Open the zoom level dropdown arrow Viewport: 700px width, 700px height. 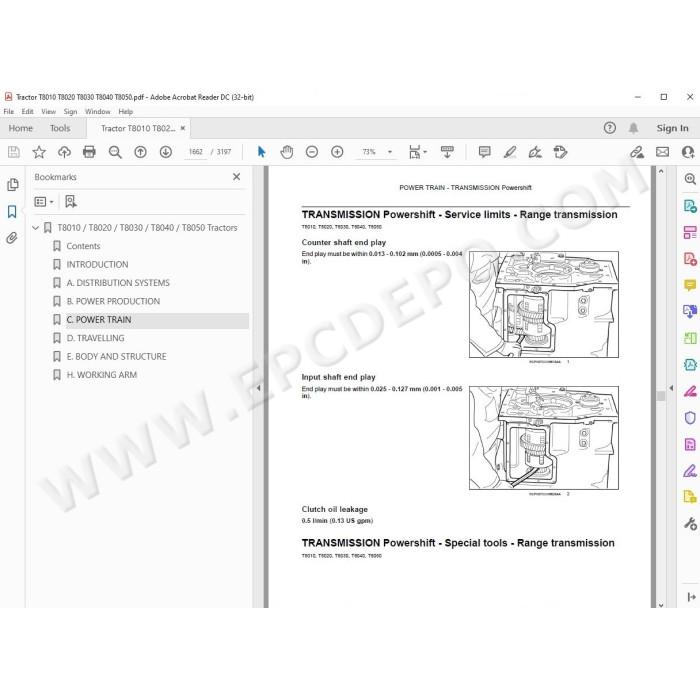coord(390,152)
